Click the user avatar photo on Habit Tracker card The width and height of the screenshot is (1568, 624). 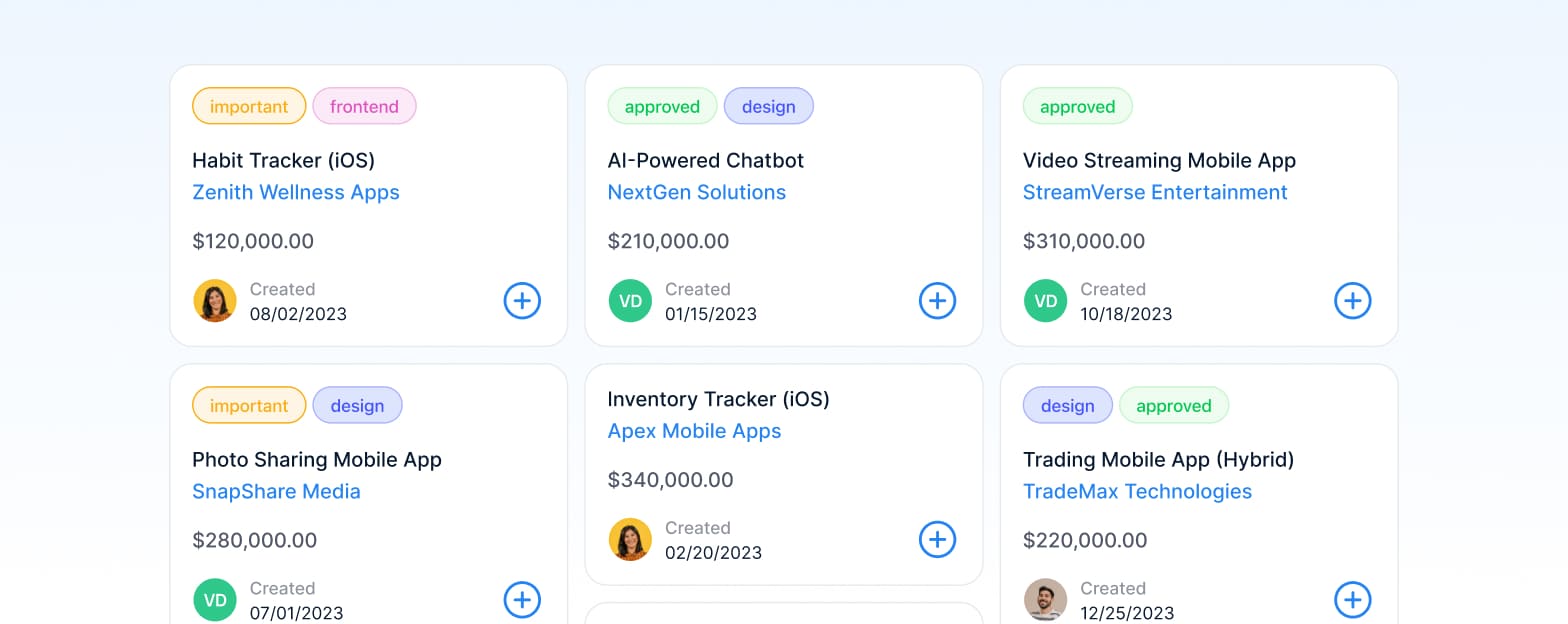tap(215, 301)
